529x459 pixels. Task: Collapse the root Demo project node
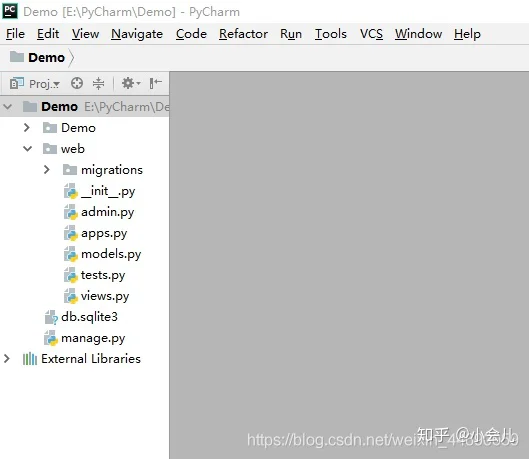pyautogui.click(x=7, y=107)
